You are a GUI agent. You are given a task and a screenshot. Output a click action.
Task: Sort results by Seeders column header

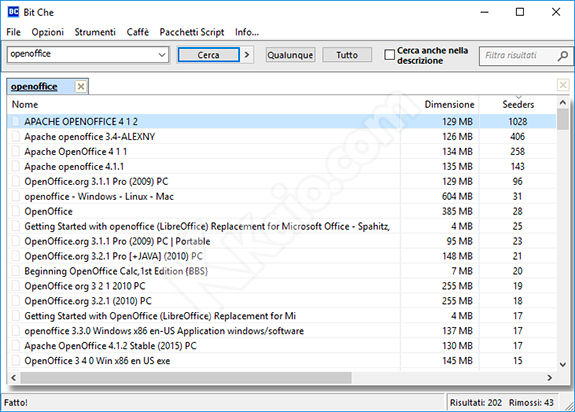518,104
